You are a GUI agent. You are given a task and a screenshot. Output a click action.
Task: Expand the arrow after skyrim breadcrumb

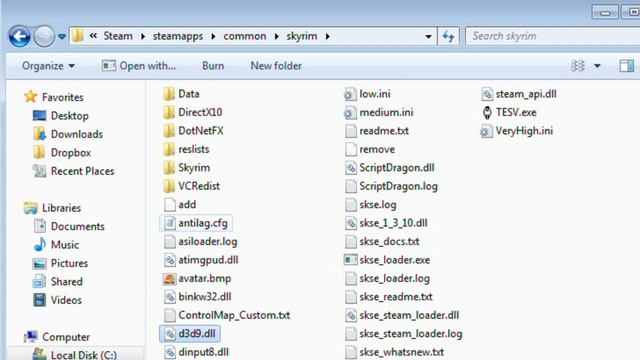click(327, 36)
